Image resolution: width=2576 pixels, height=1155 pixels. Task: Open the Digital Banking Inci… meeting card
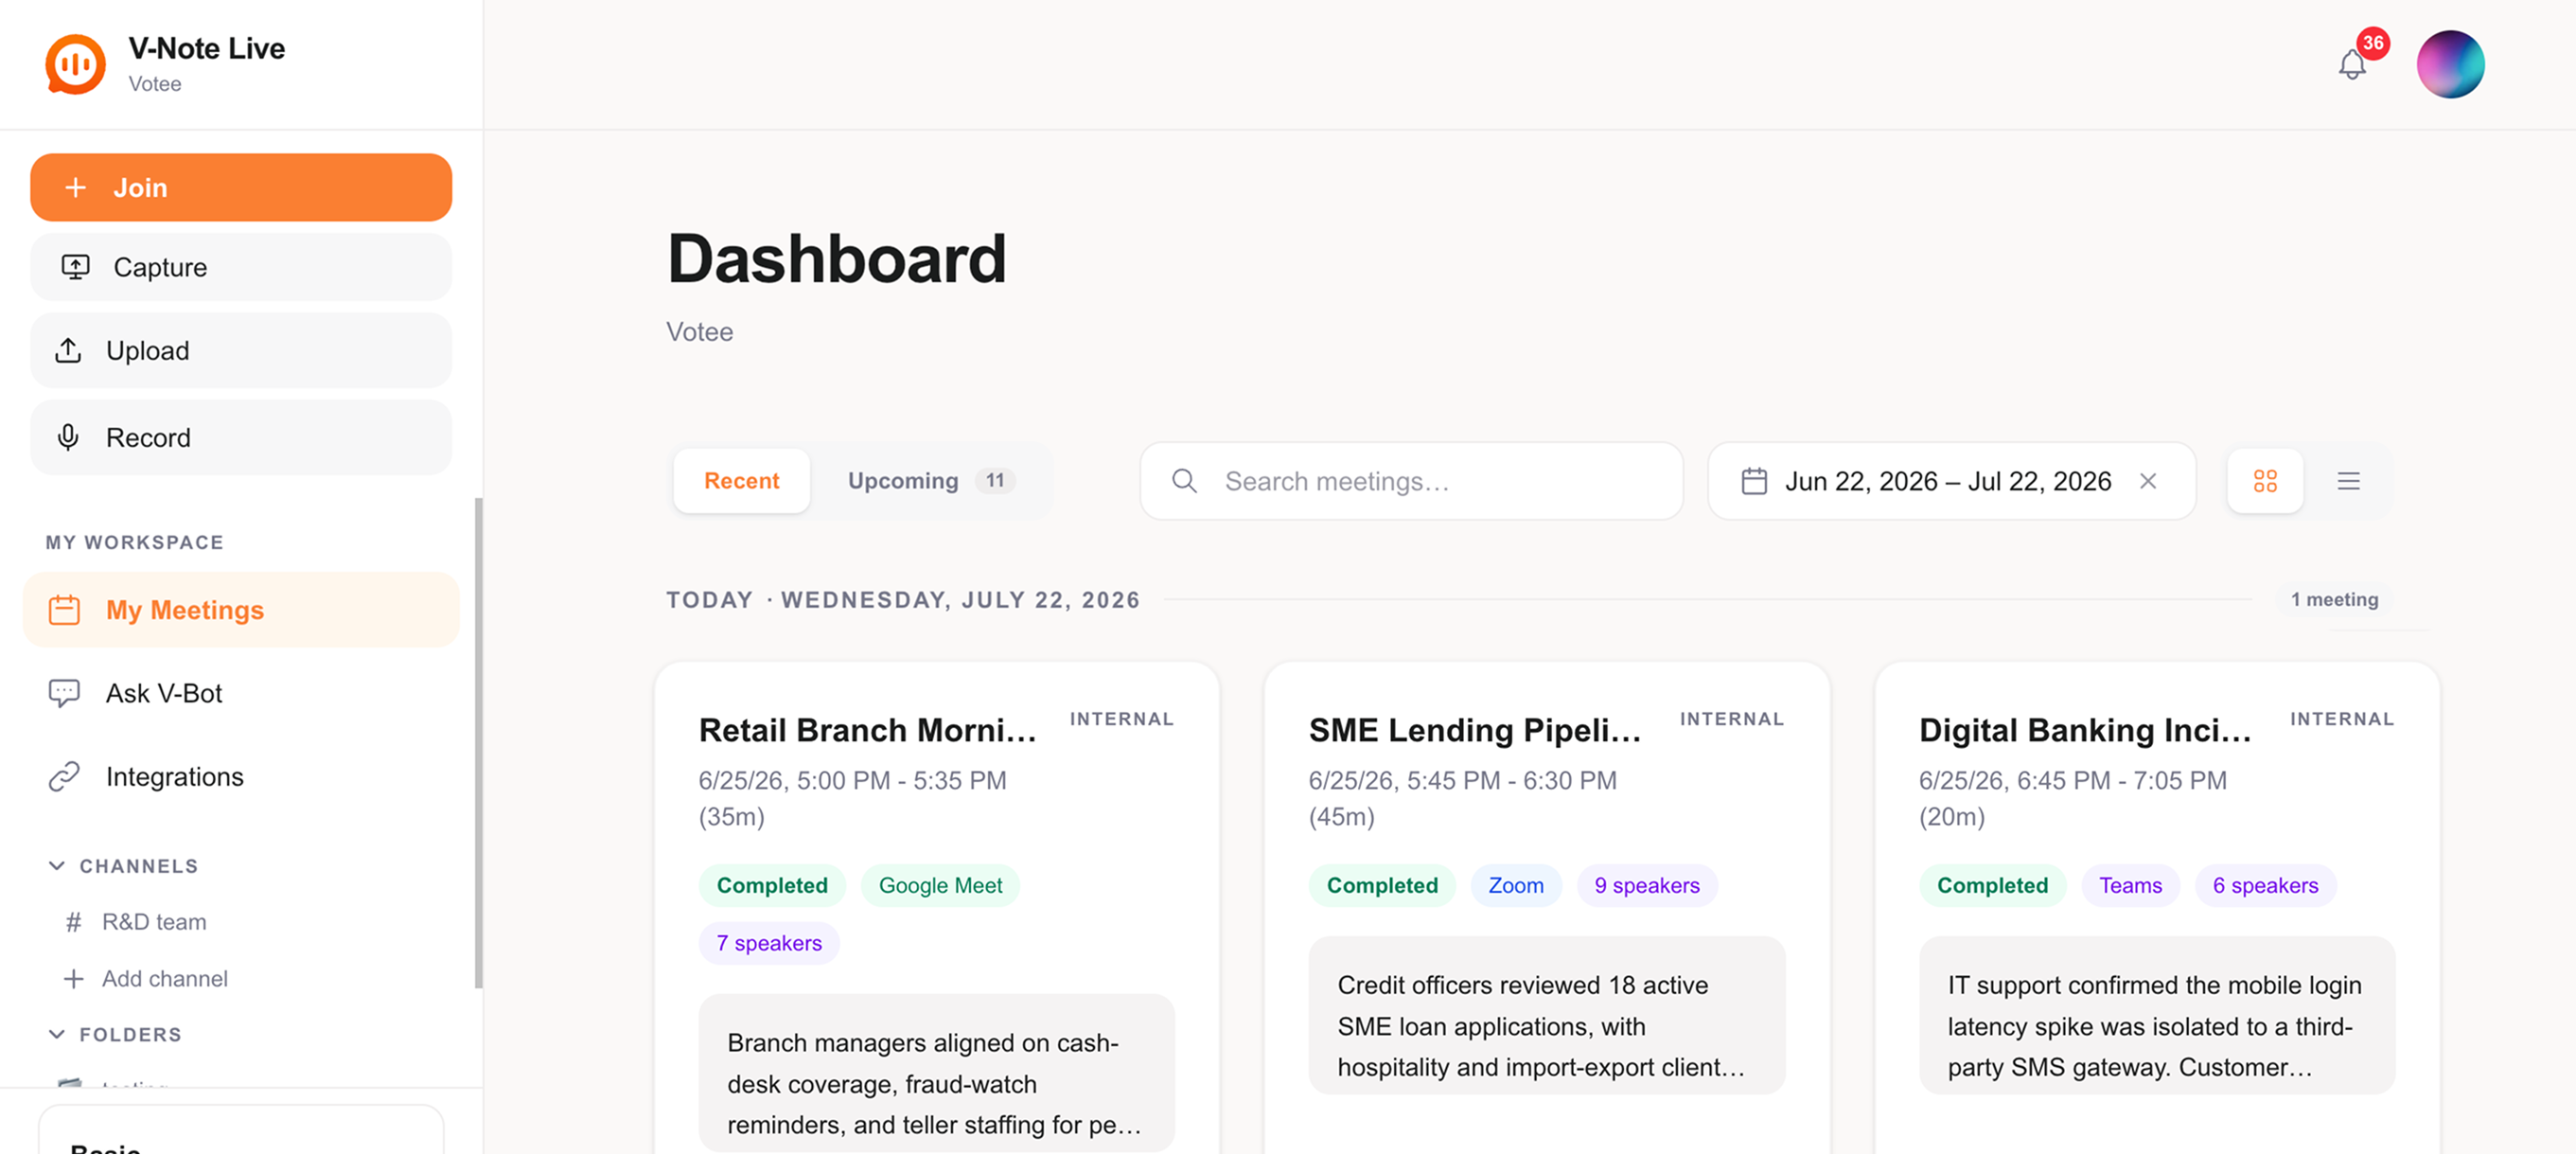click(x=2156, y=908)
